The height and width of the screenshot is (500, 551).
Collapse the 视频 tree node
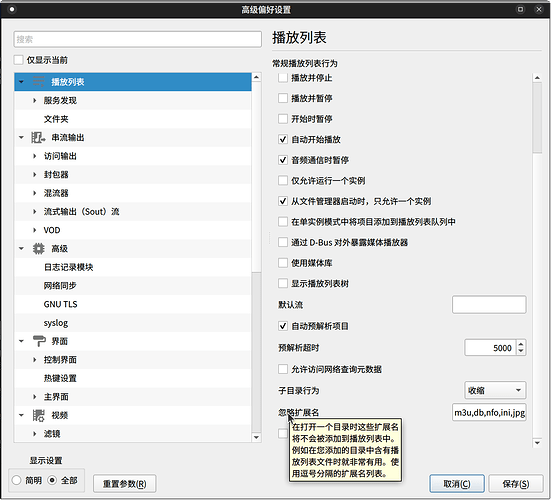[21, 415]
